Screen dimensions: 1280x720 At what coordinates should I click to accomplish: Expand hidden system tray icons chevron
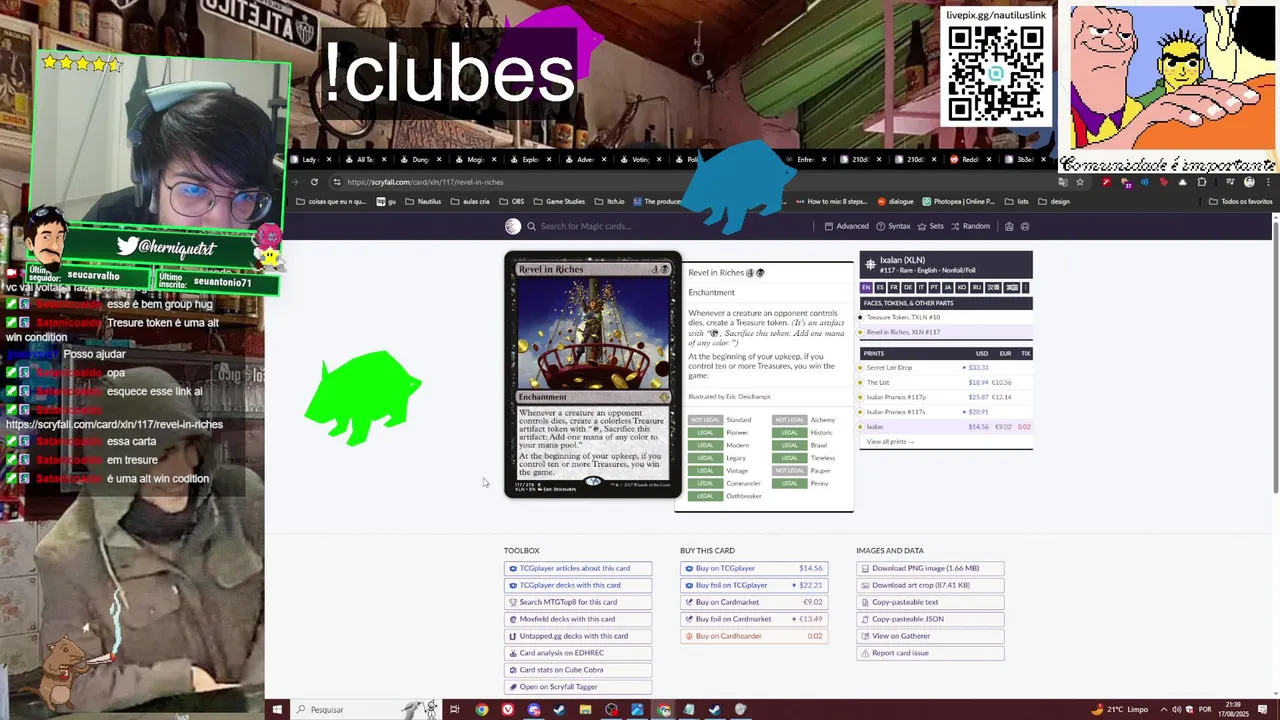pyautogui.click(x=1164, y=710)
